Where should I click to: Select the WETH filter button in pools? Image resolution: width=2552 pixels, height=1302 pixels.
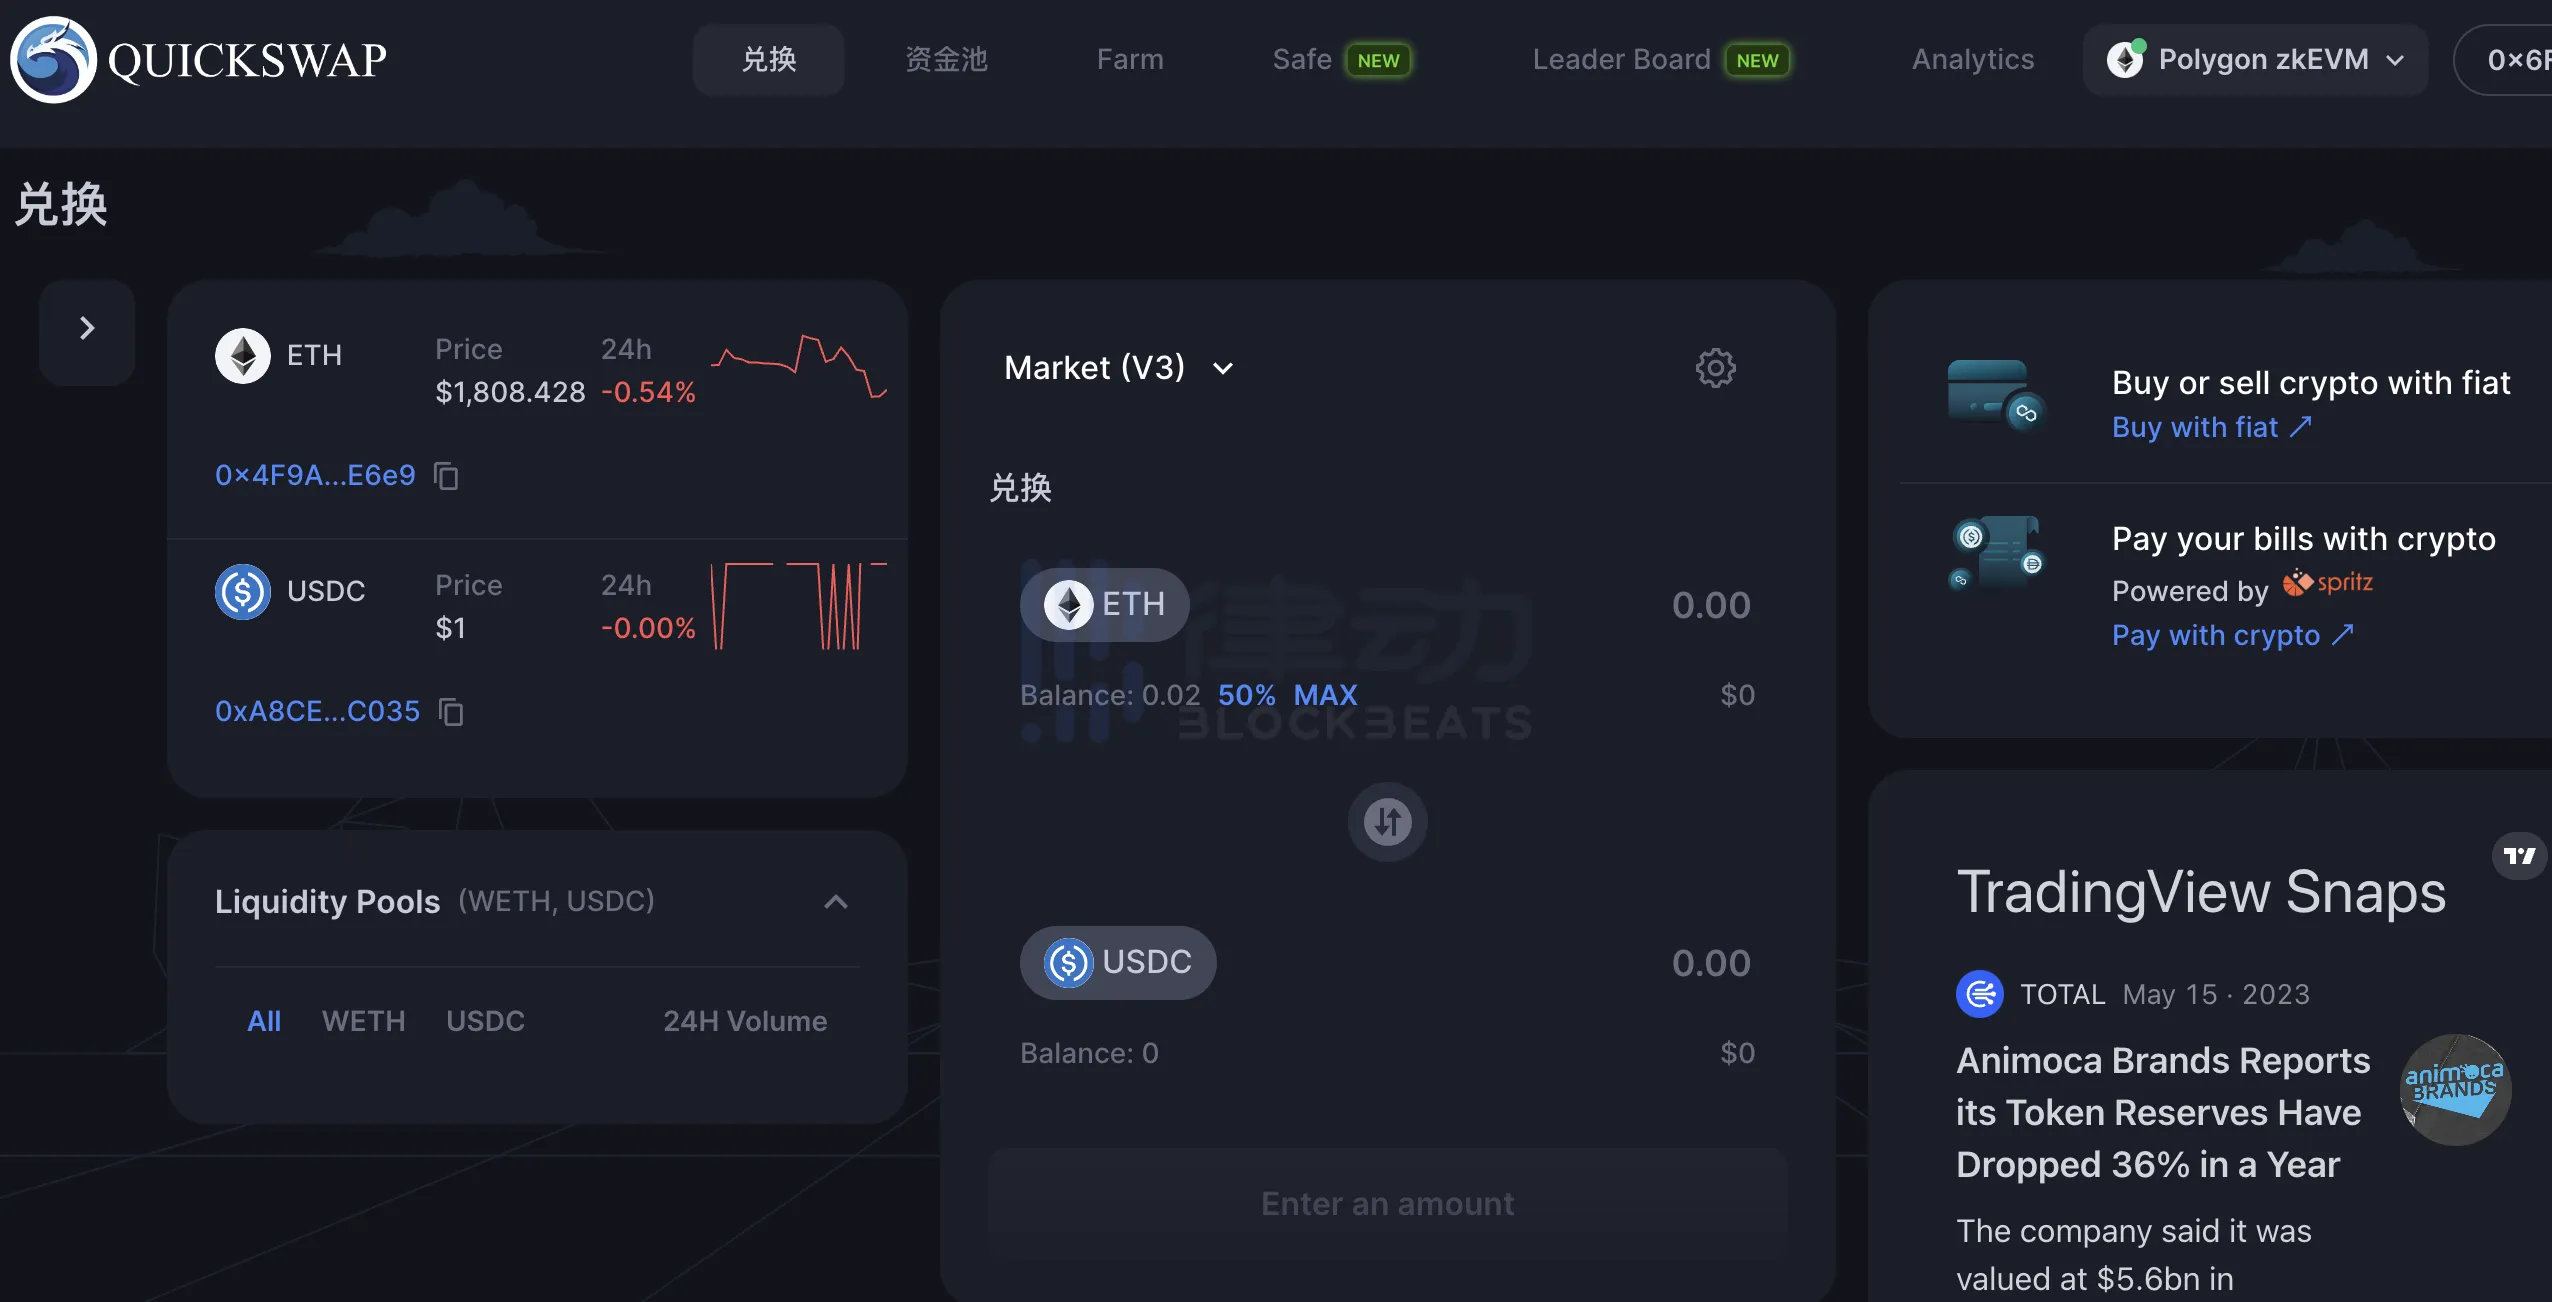pyautogui.click(x=362, y=1020)
